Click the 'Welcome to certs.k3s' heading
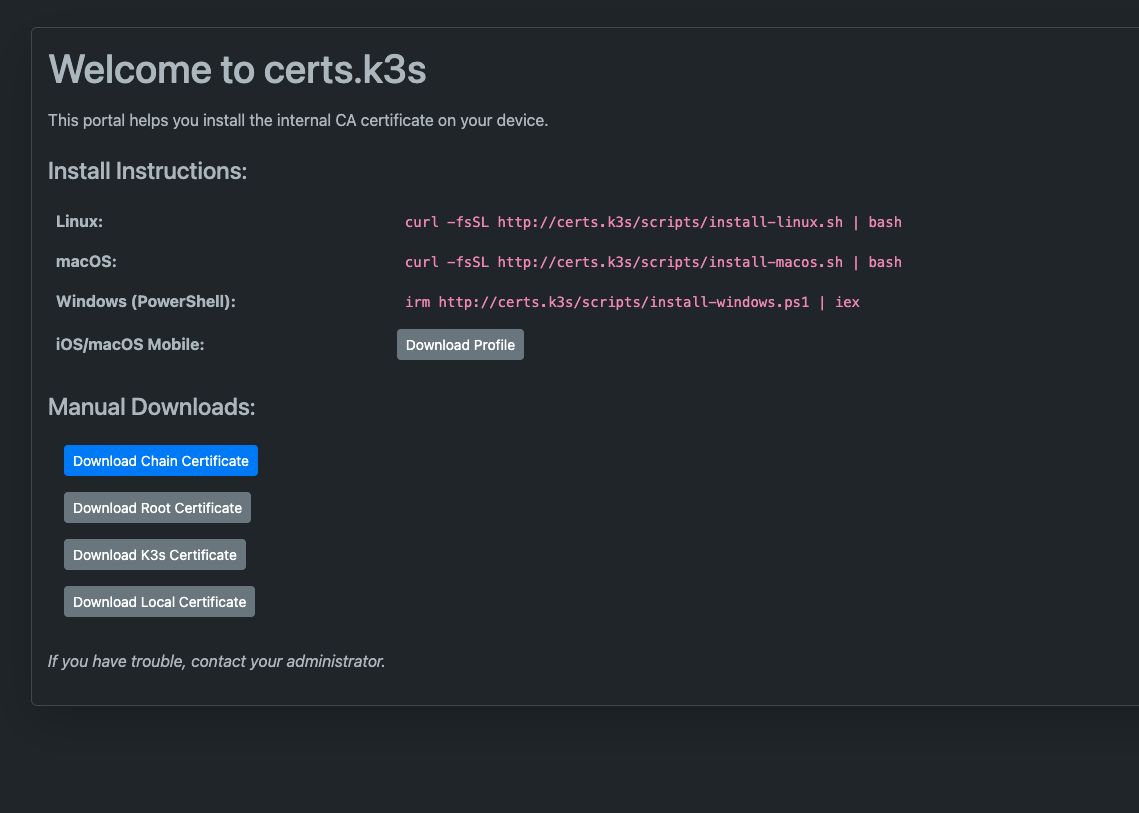This screenshot has width=1139, height=813. tap(238, 70)
